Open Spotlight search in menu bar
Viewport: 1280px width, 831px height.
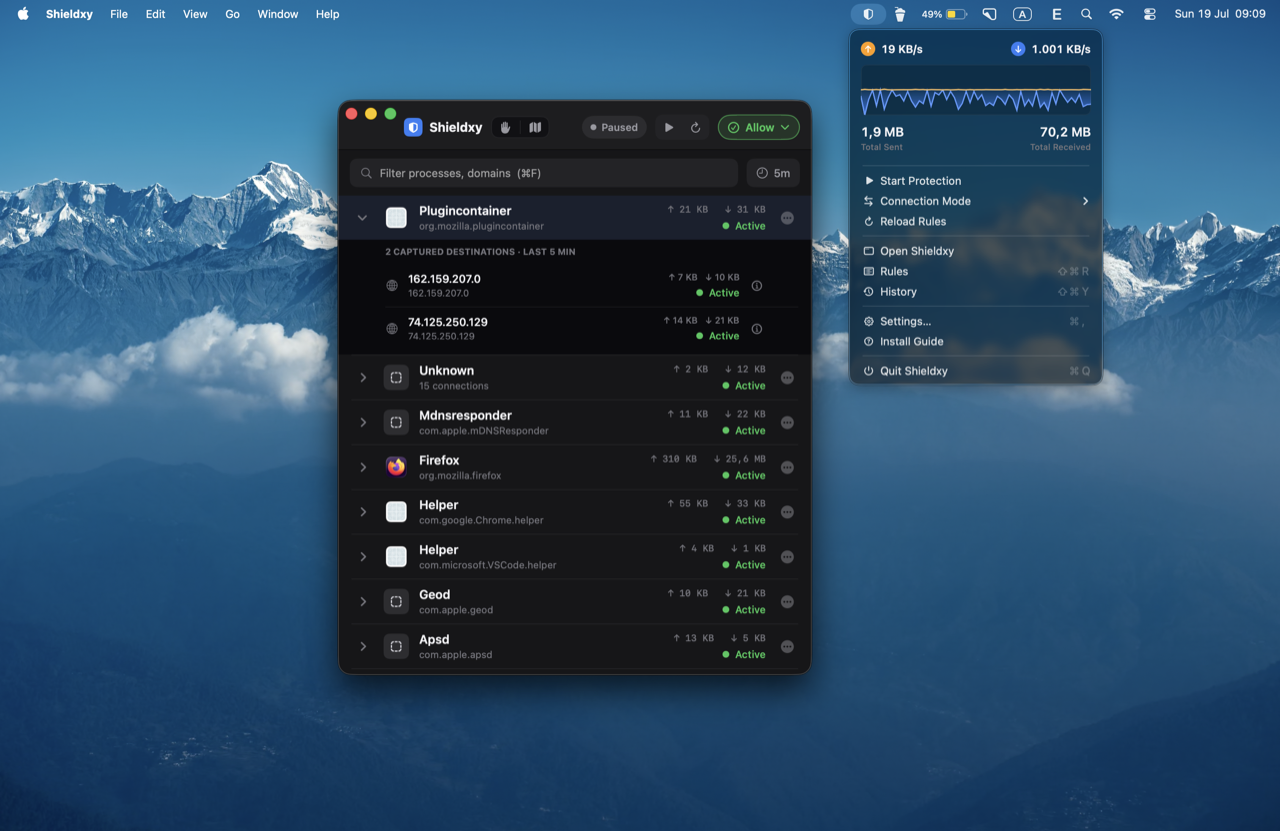(x=1086, y=14)
